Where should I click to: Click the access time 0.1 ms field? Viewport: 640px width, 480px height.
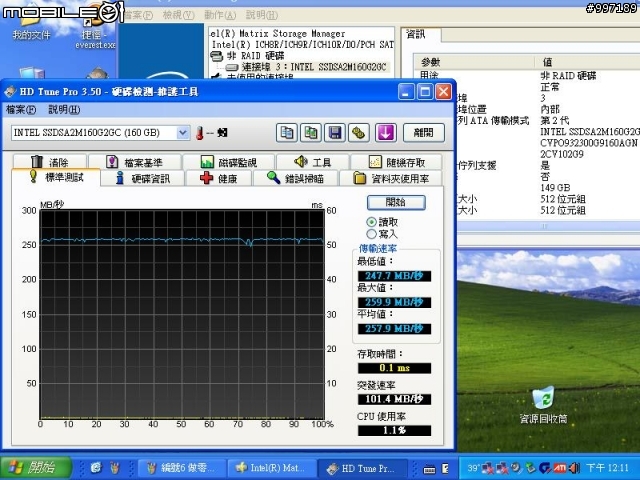tap(394, 368)
